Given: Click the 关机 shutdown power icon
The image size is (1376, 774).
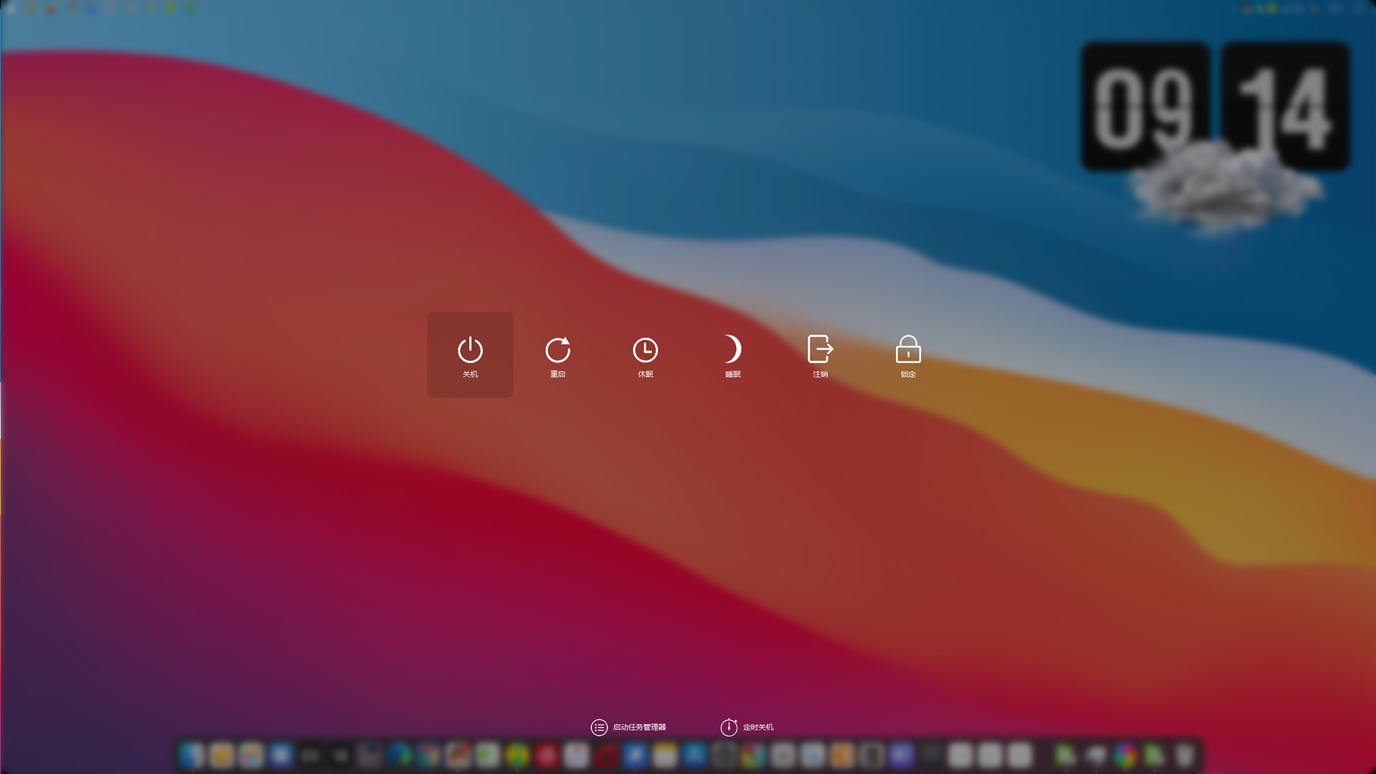Looking at the screenshot, I should point(470,354).
